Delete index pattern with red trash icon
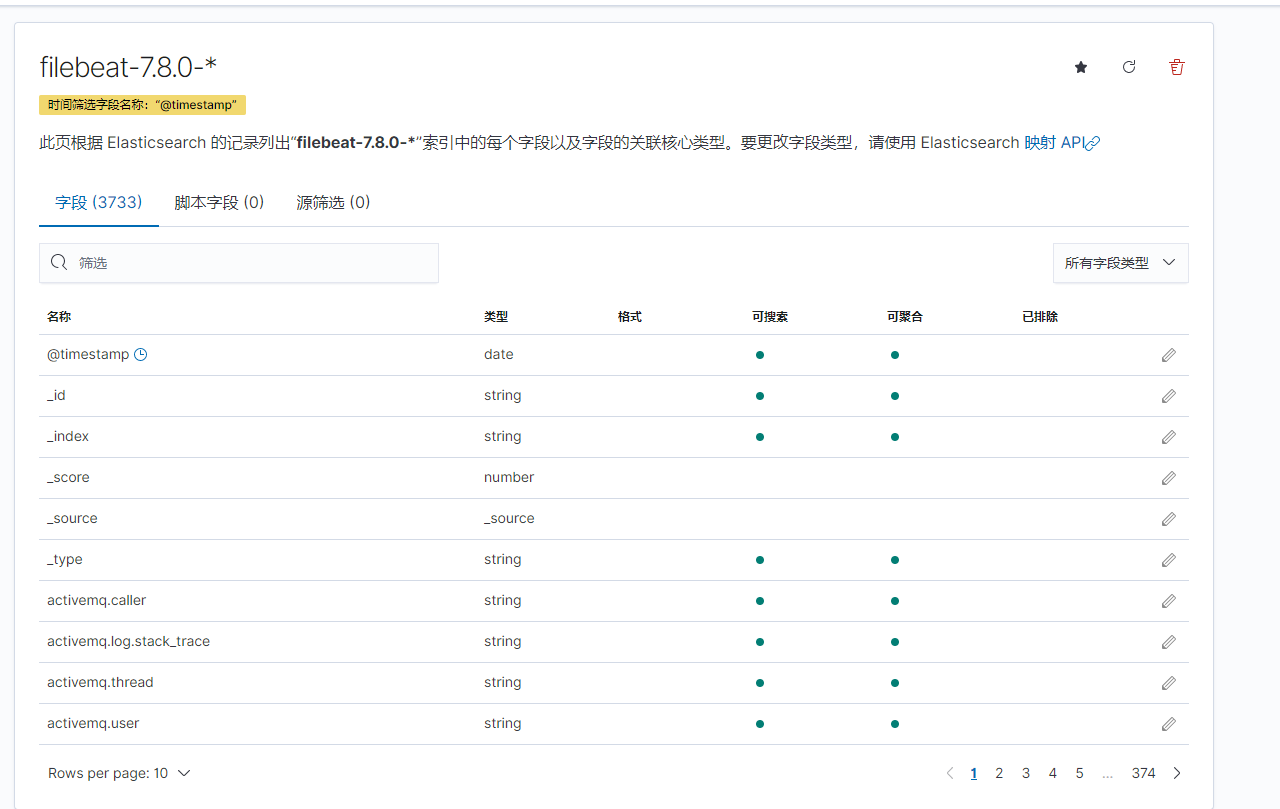This screenshot has width=1280, height=809. coord(1177,67)
